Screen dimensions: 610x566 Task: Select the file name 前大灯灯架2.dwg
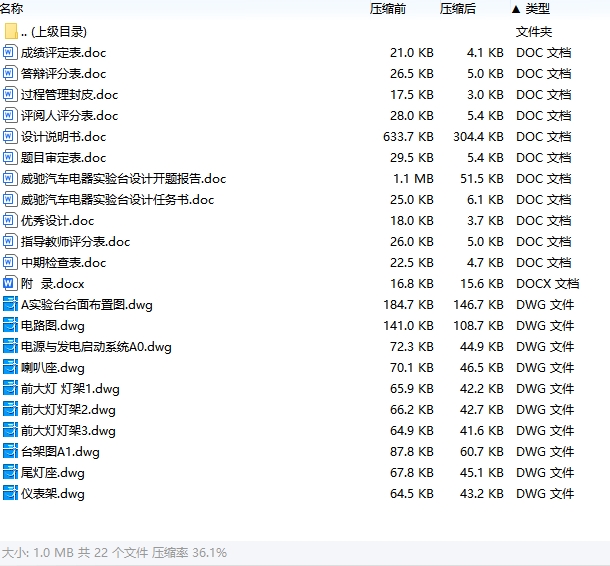(68, 410)
